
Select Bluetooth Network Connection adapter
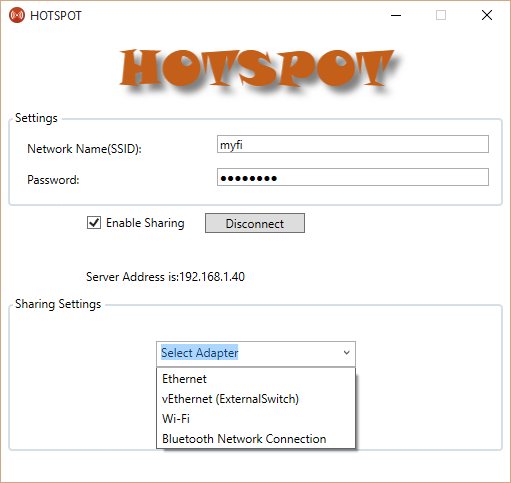point(256,439)
